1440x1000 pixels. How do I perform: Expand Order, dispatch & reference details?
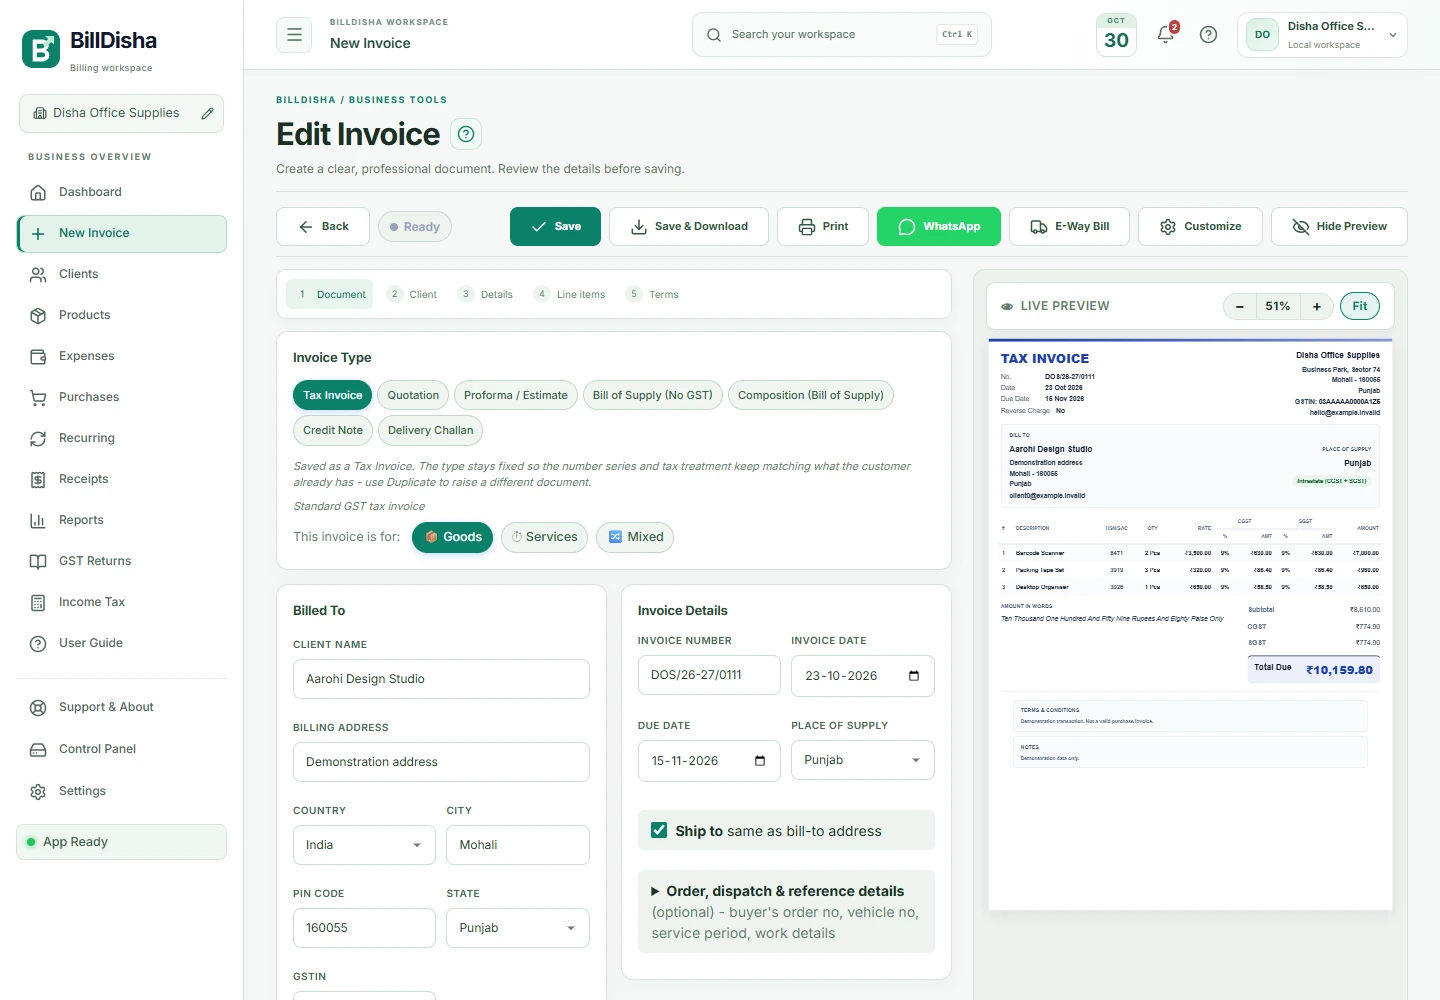click(x=786, y=911)
